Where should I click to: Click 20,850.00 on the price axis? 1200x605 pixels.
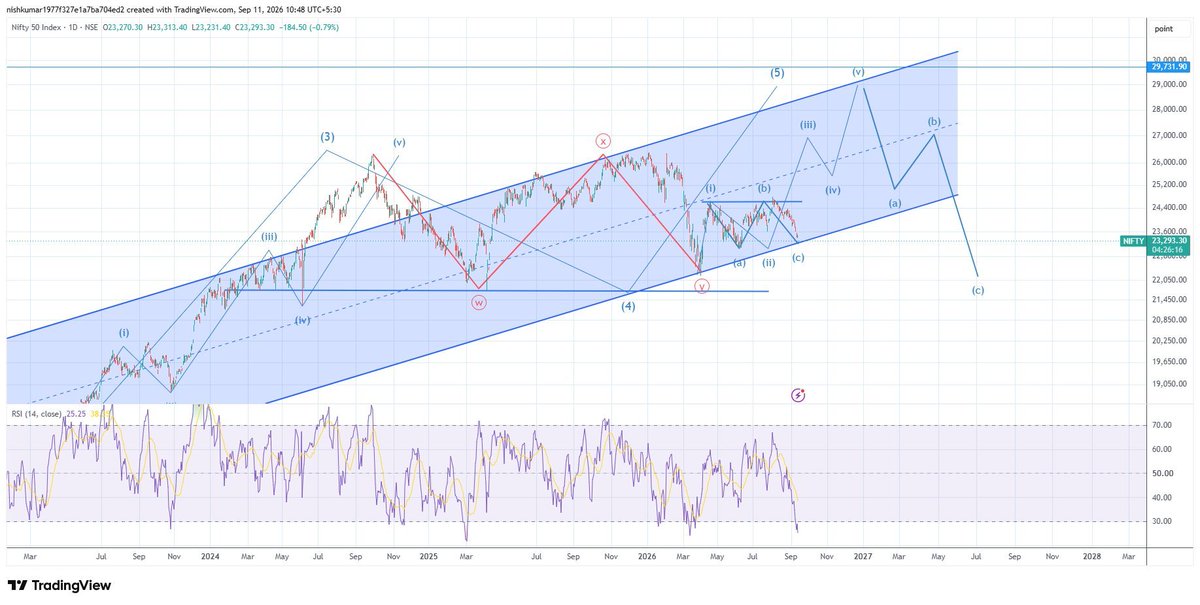[x=1170, y=319]
